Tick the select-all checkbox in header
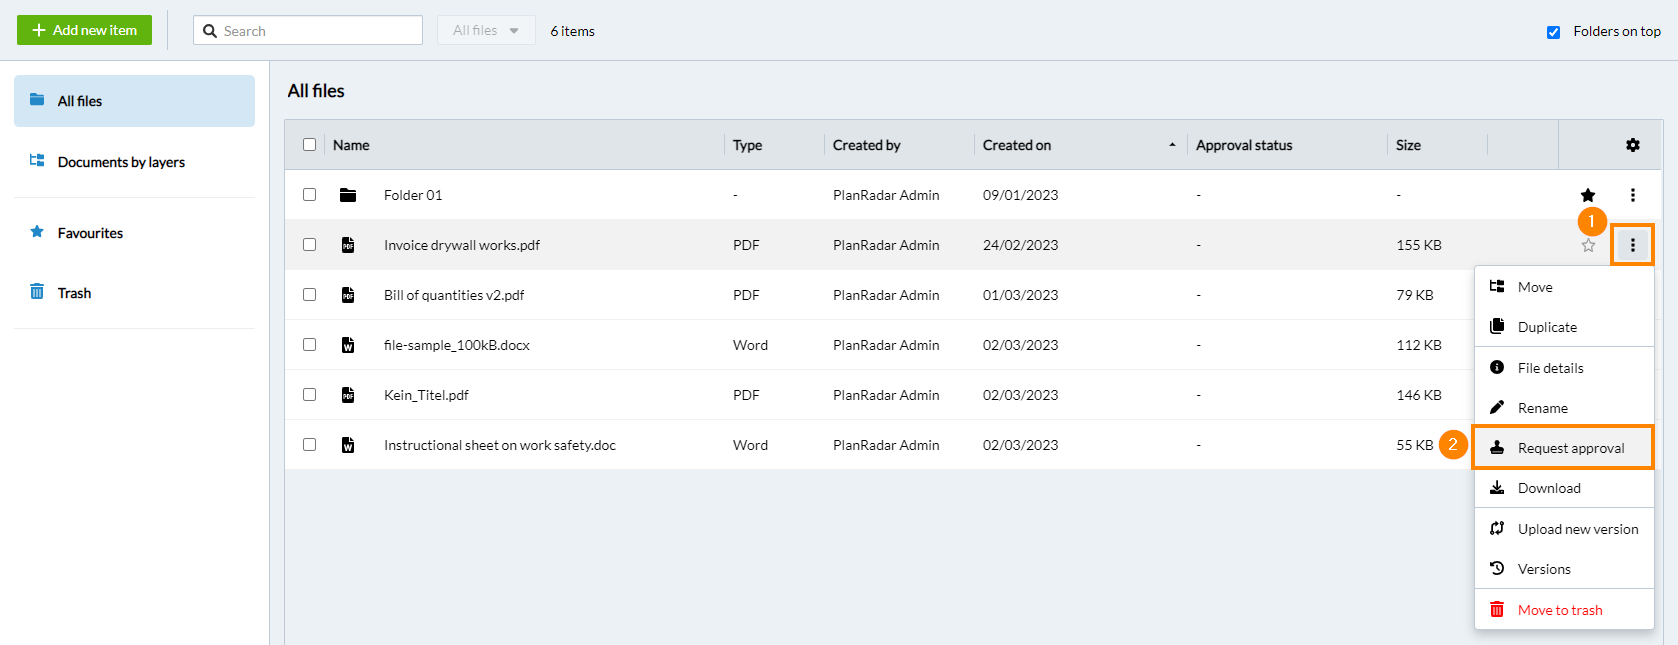This screenshot has height=645, width=1678. click(310, 145)
